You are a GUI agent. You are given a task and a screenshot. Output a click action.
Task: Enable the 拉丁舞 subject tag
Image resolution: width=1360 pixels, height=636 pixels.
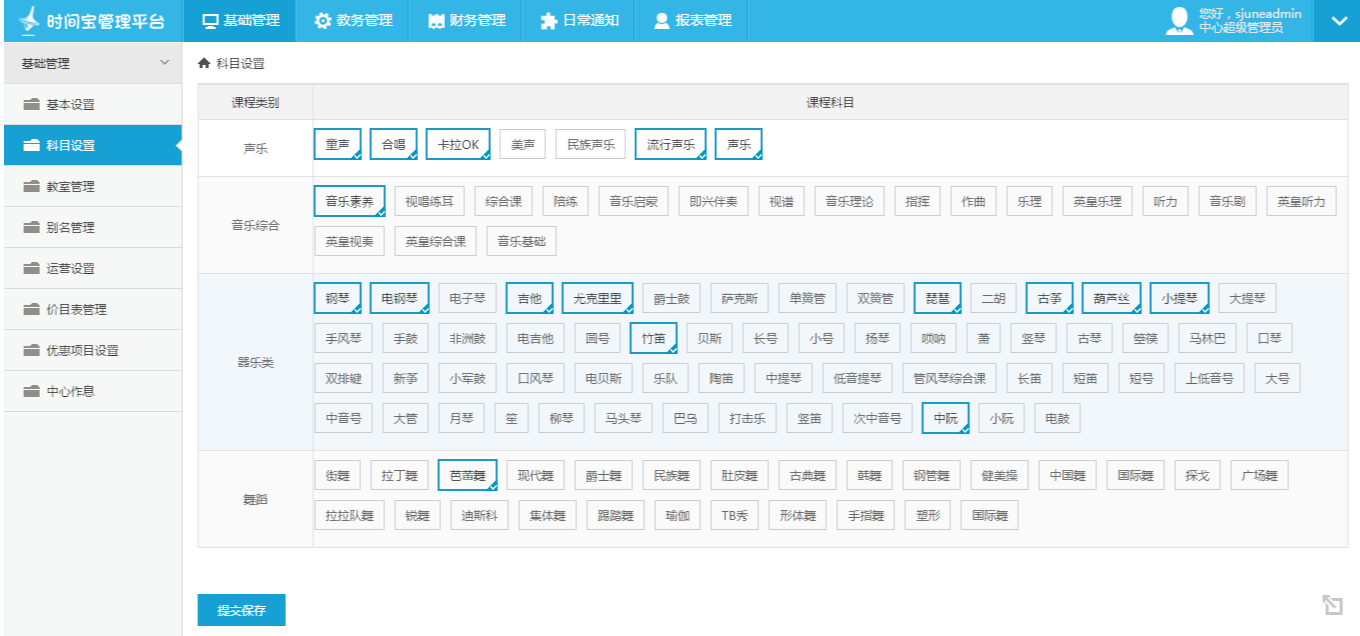tap(400, 475)
